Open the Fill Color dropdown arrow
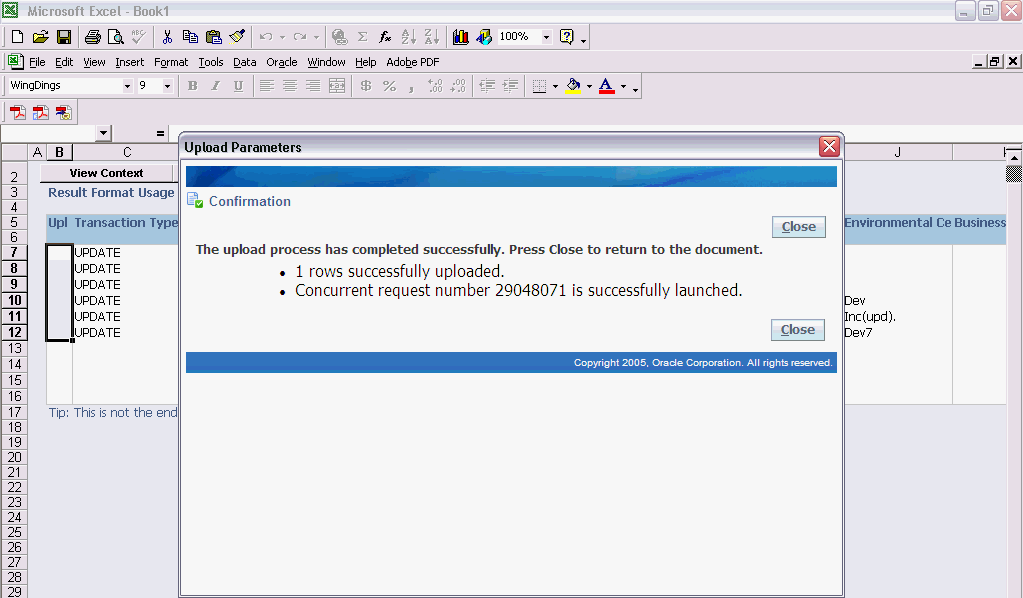 tap(589, 86)
